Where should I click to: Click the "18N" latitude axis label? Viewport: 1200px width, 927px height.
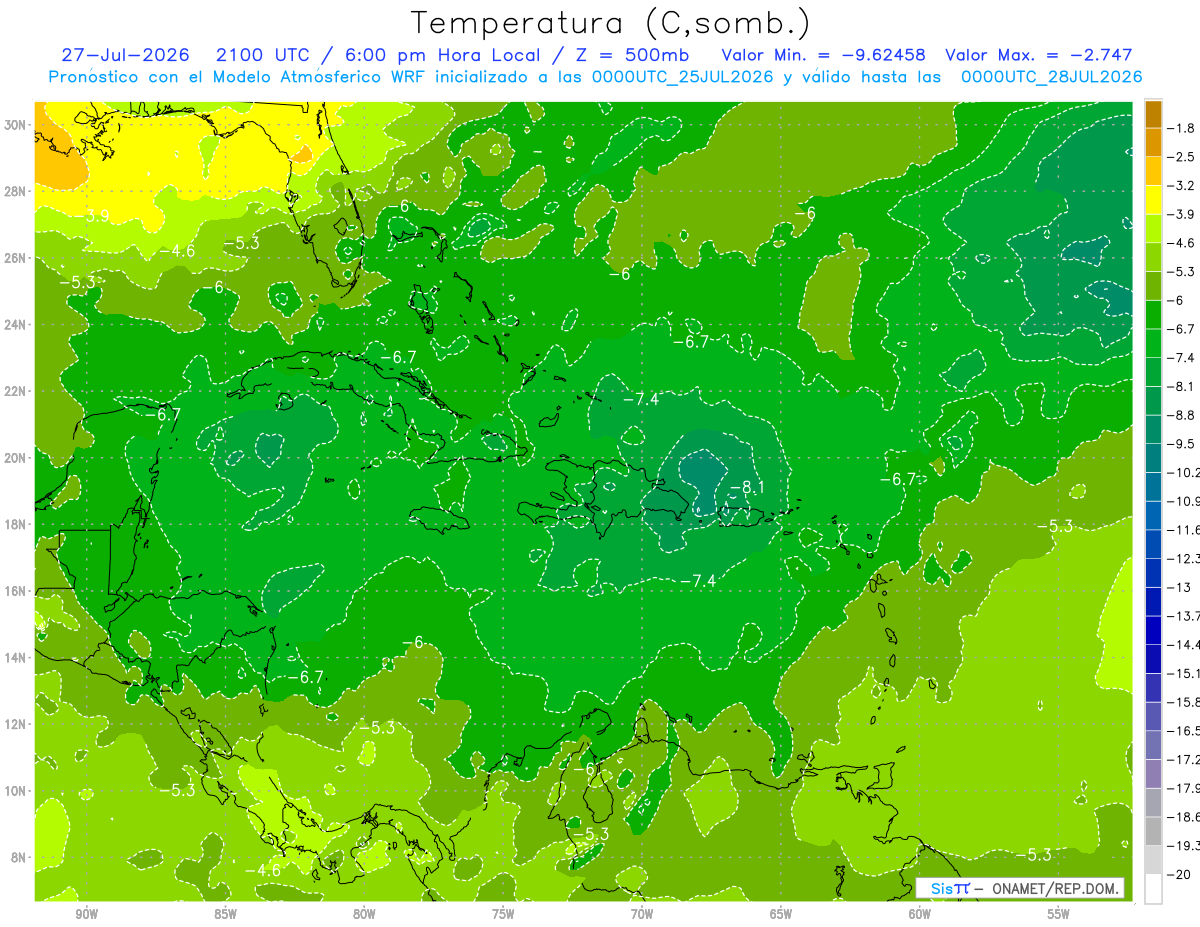(16, 525)
